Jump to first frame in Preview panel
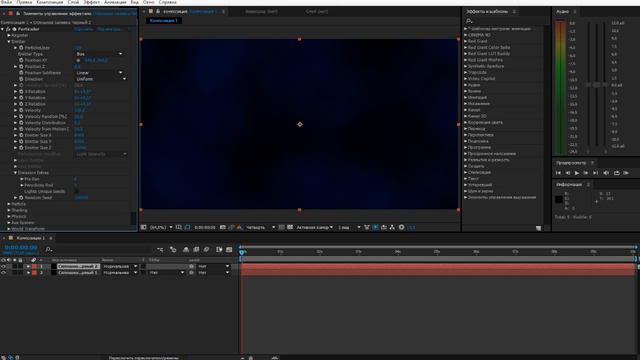The image size is (640, 360). [558, 173]
